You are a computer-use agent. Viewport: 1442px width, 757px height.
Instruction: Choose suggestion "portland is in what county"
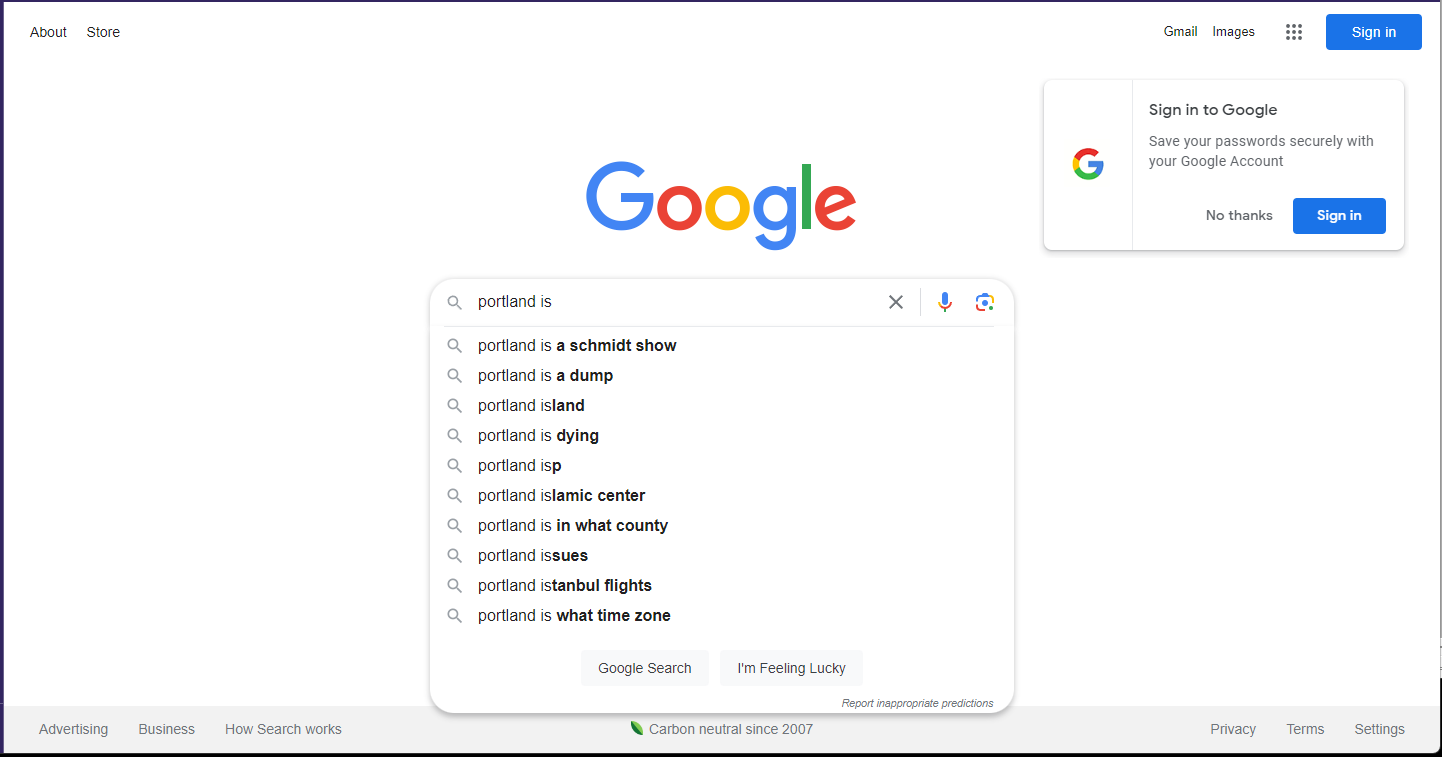[x=572, y=526]
